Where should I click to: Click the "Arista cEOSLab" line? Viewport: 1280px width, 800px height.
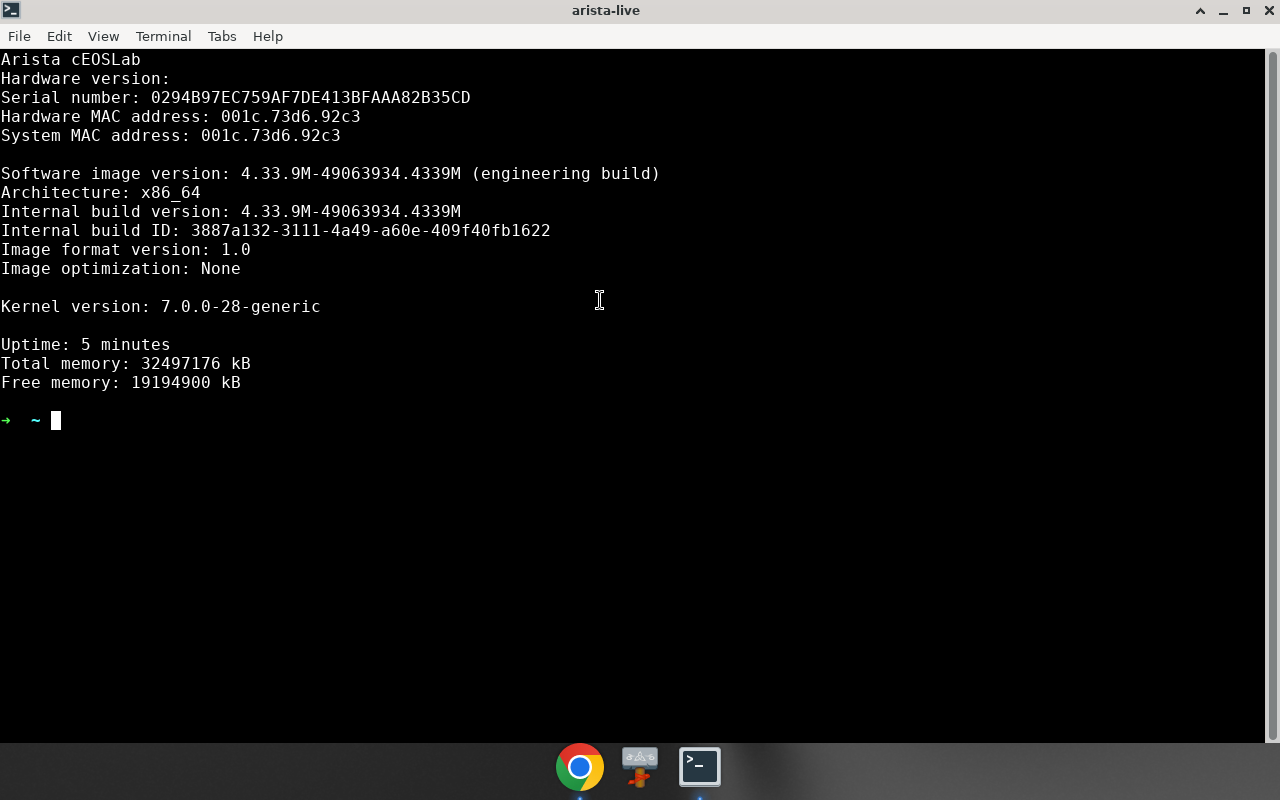tap(71, 60)
